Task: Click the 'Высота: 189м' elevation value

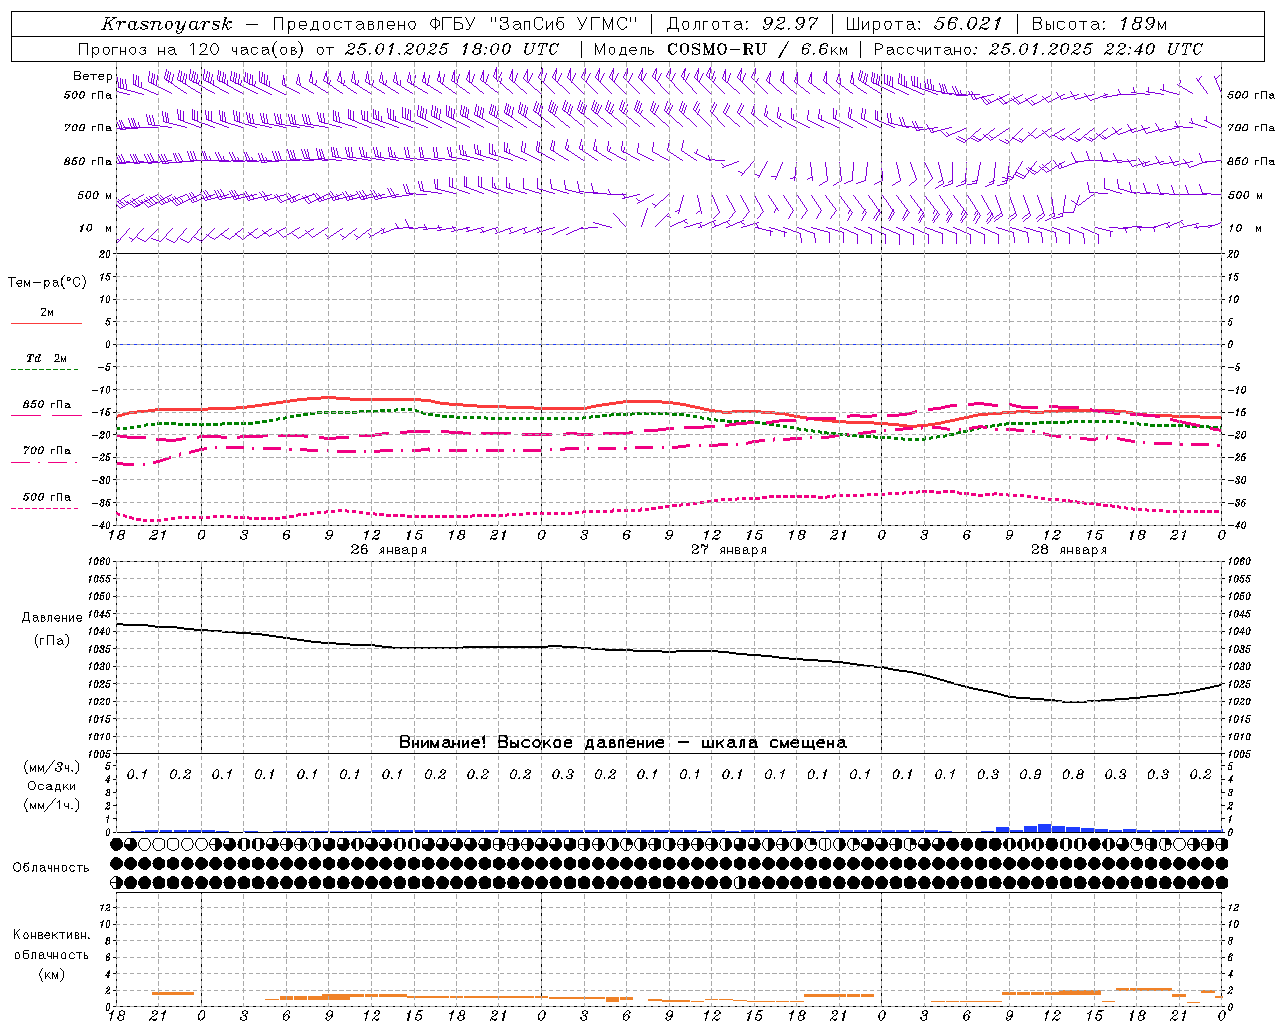Action: click(x=1099, y=24)
